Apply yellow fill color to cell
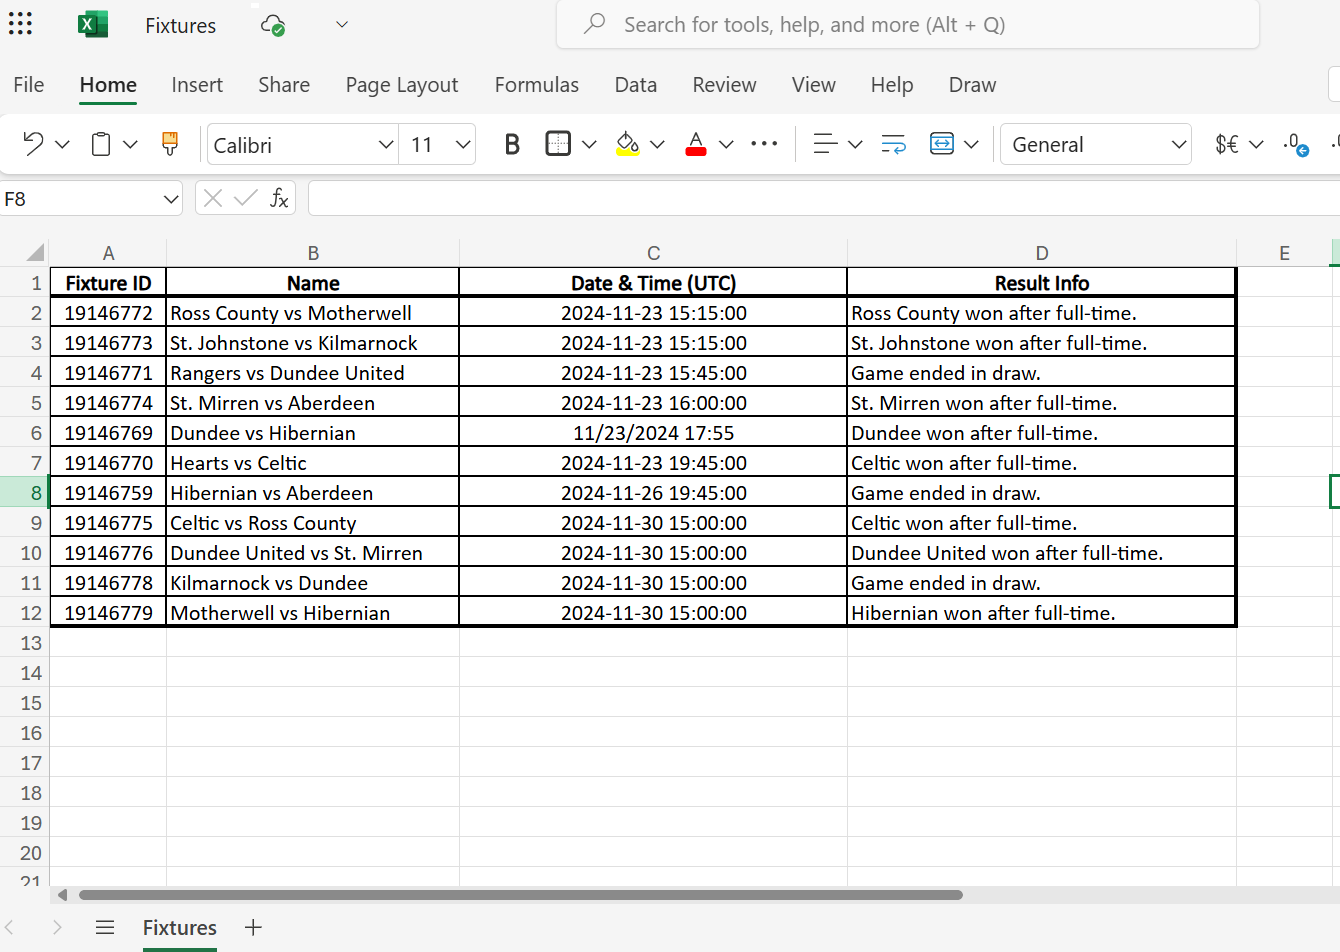The width and height of the screenshot is (1340, 952). point(627,144)
